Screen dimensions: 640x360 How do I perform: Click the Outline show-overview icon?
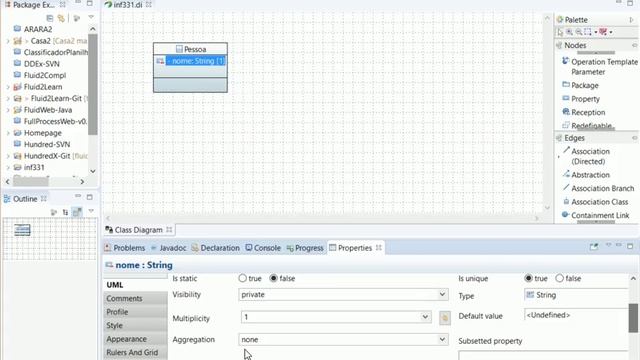point(77,212)
